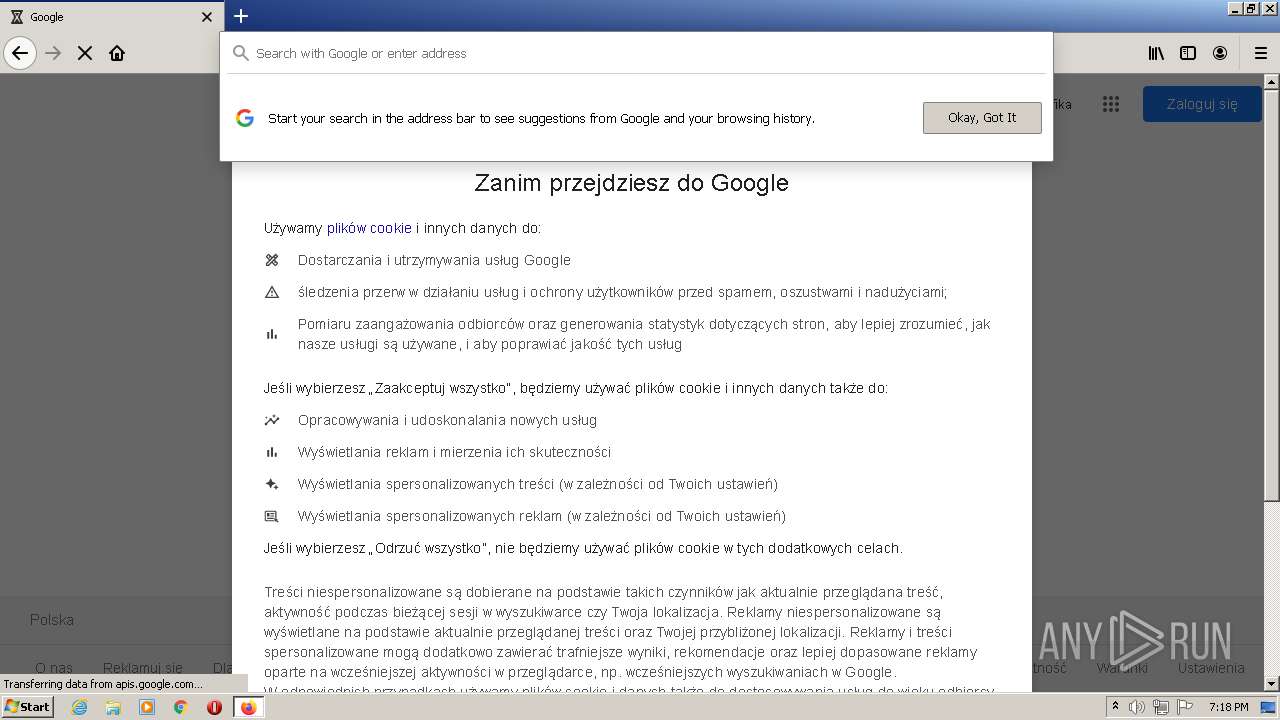Dismiss search tip with Okay, Got It
This screenshot has width=1280, height=720.
click(982, 118)
